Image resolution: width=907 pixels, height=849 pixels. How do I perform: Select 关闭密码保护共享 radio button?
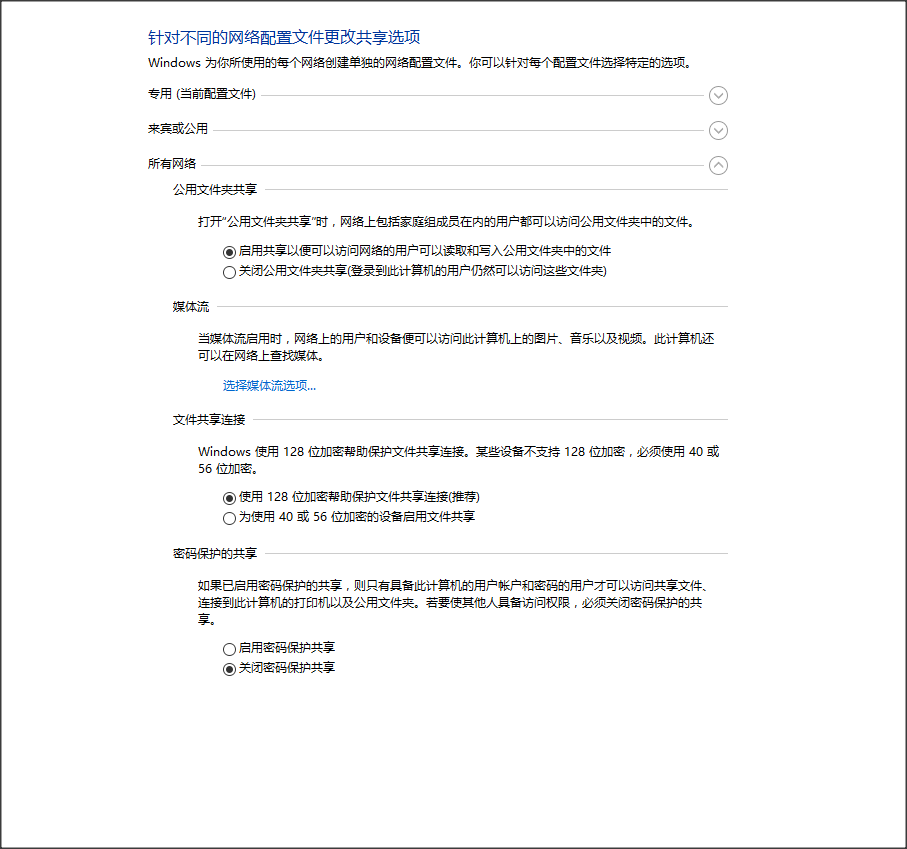point(229,669)
